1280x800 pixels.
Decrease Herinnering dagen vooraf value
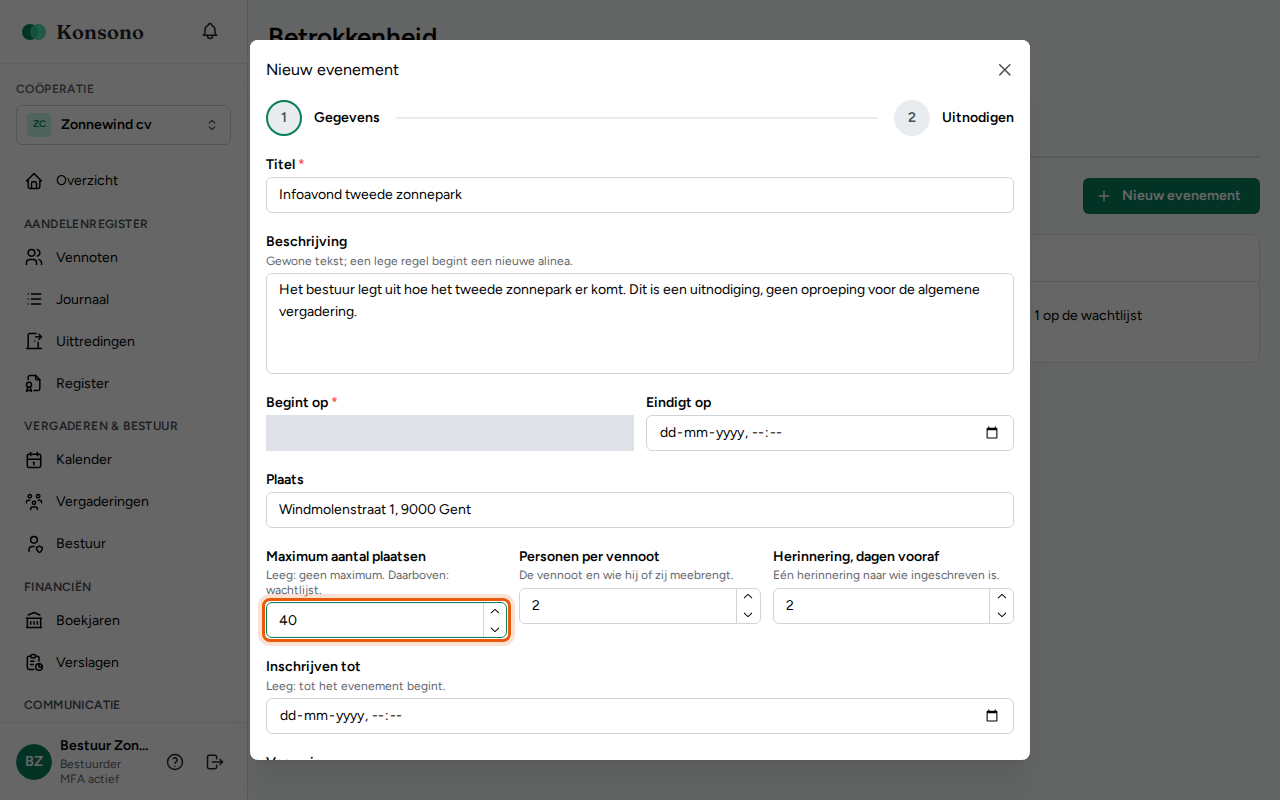[1002, 615]
